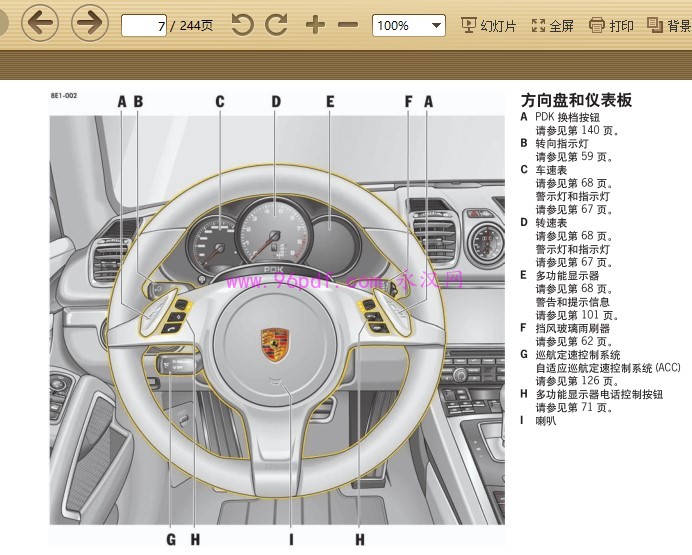Select the '喇叭' legend entry
Viewport: 692px width, 555px height.
click(x=546, y=421)
